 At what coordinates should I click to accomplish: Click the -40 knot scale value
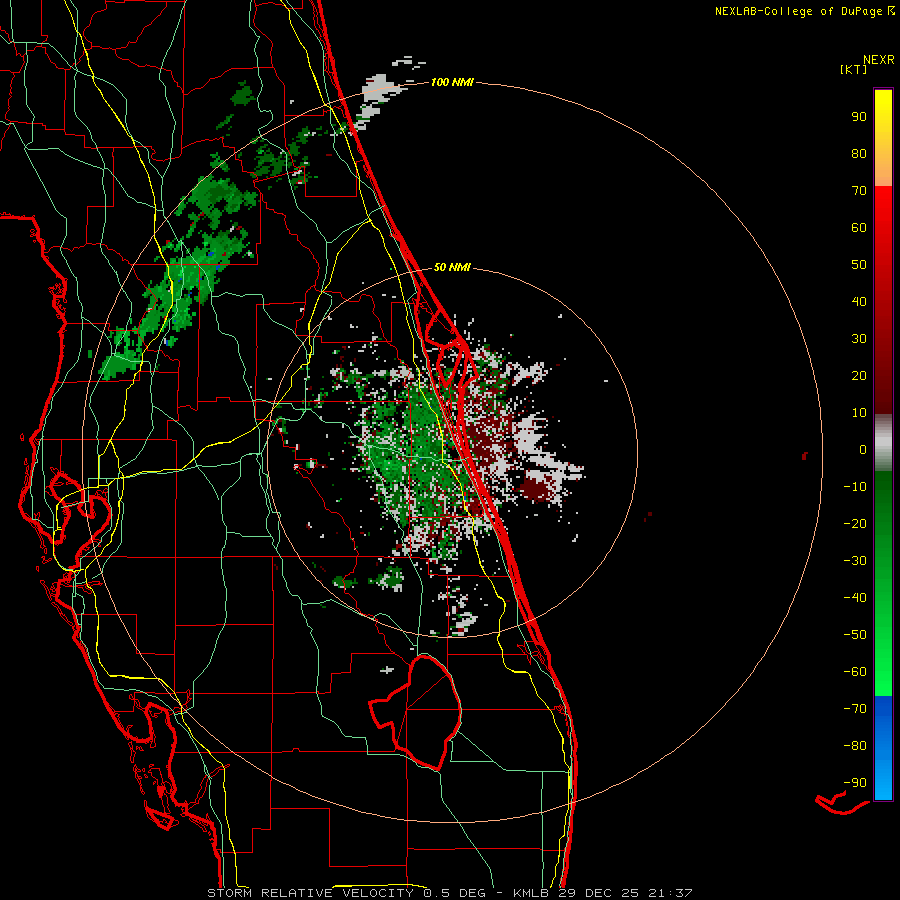coord(855,598)
